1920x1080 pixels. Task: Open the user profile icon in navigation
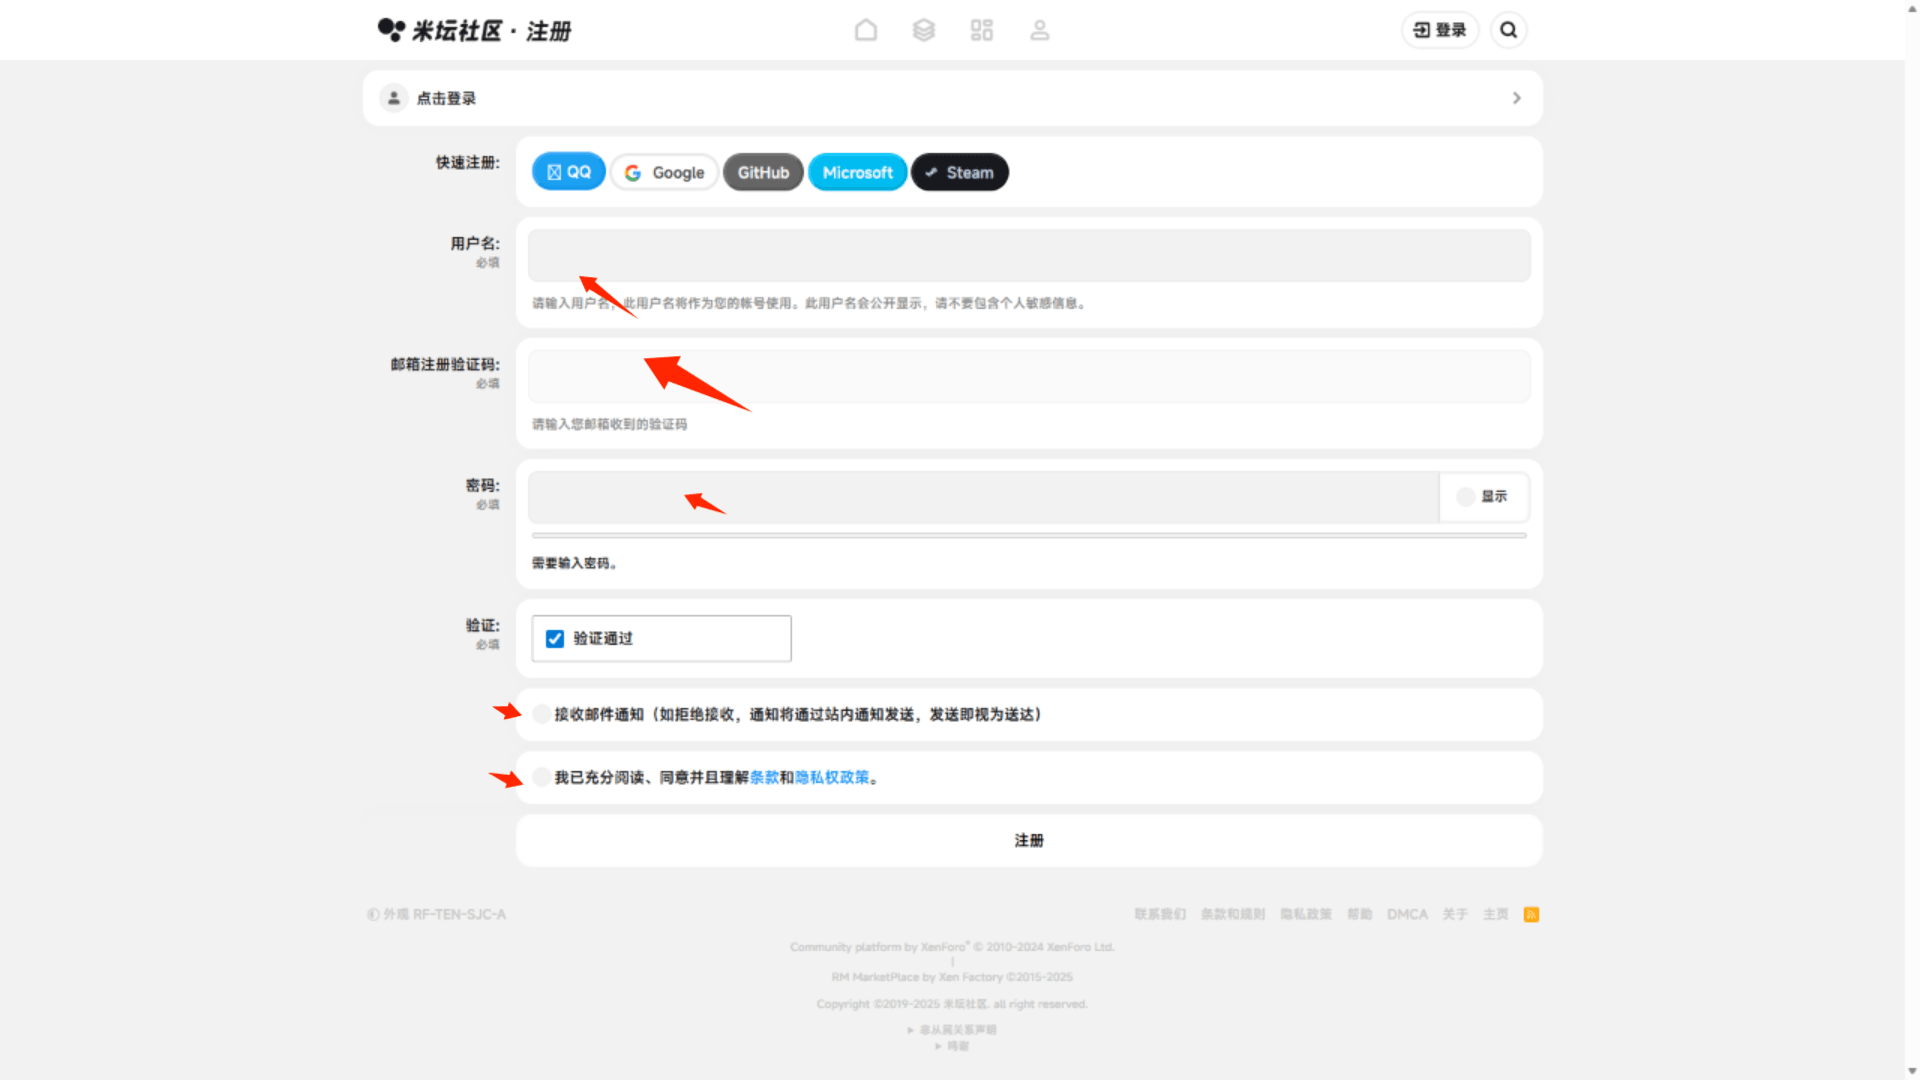pyautogui.click(x=1040, y=30)
